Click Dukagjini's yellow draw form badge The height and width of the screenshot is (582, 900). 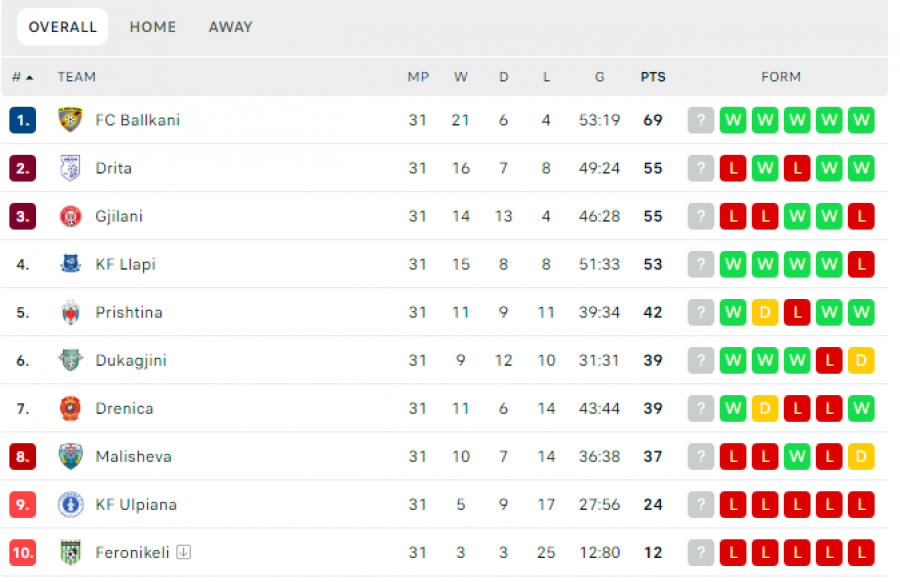(x=861, y=360)
